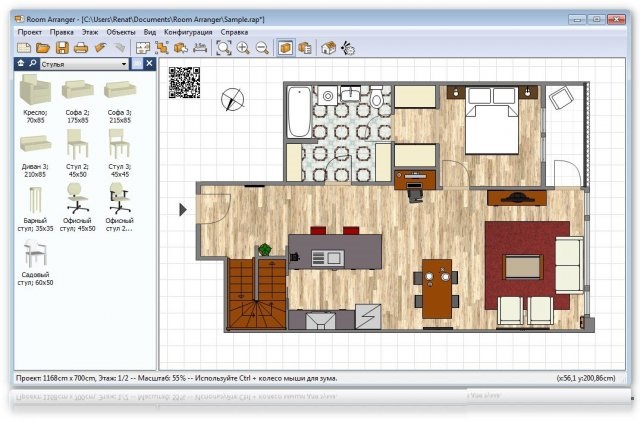Image resolution: width=640 pixels, height=421 pixels.
Task: Select the 3.5m measure tool
Action: (x=200, y=48)
